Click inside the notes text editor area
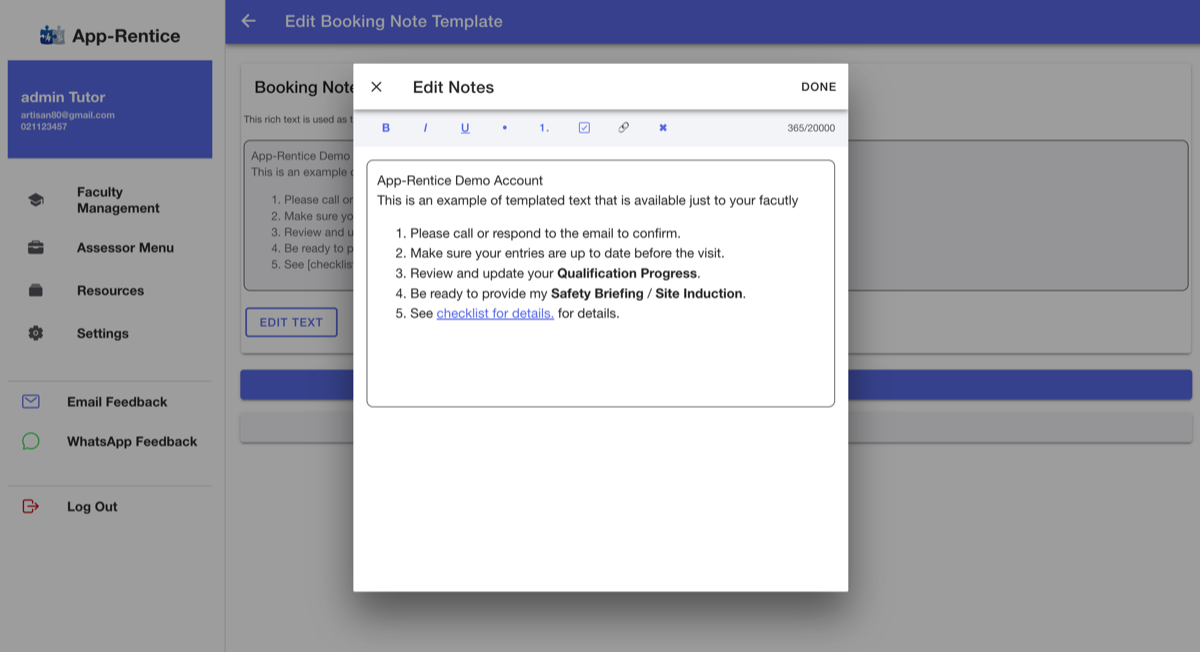 [600, 283]
